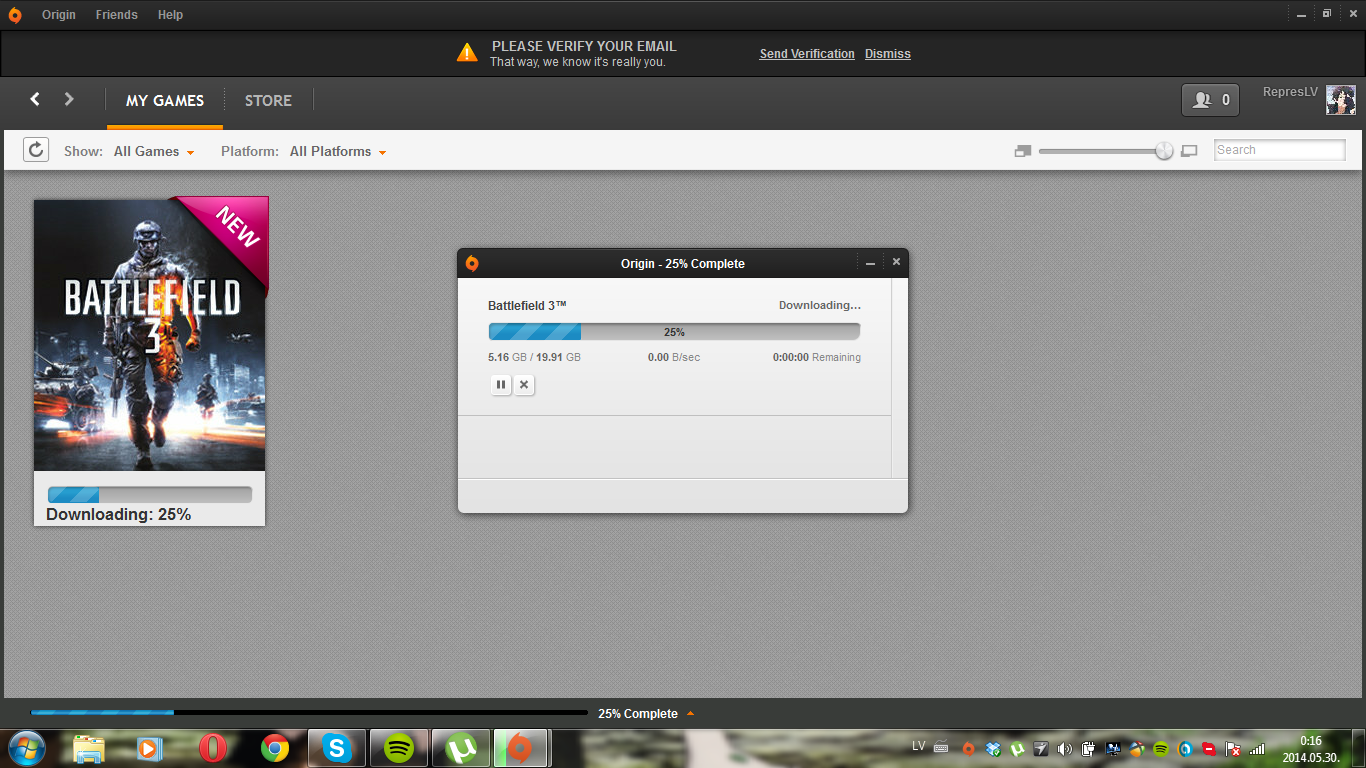Click the volume speaker tray icon

(x=1064, y=748)
